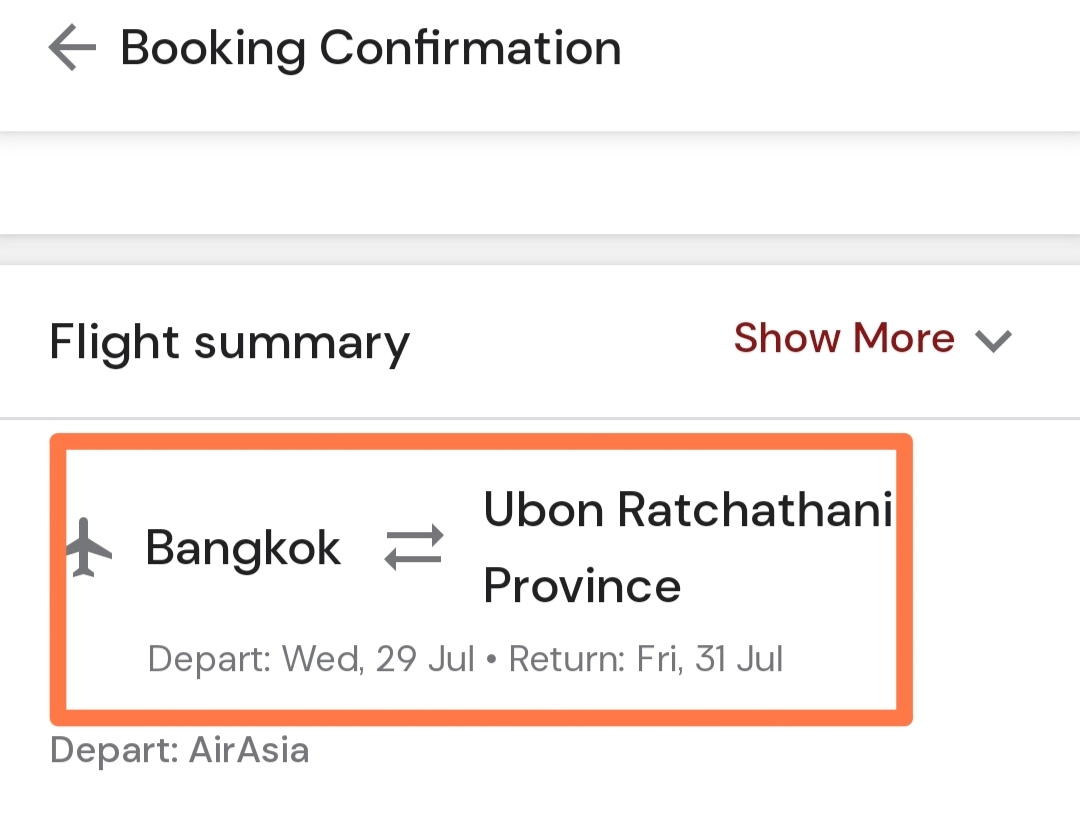Screen dimensions: 1080x818
Task: Tap the empty band below the header
Action: 540,184
